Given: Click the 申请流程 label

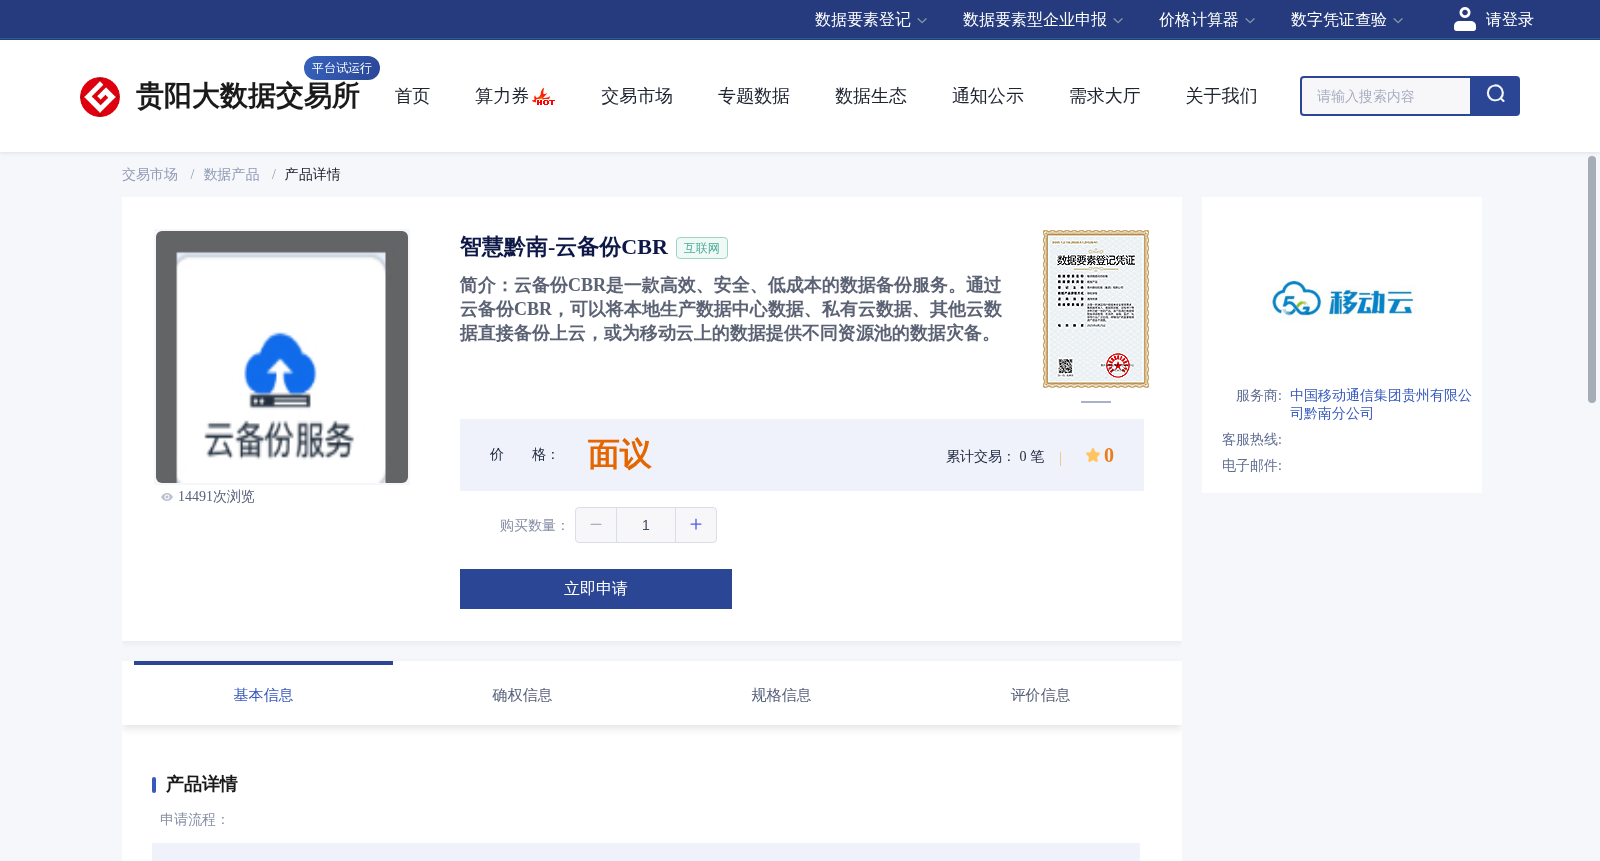Looking at the screenshot, I should (194, 820).
